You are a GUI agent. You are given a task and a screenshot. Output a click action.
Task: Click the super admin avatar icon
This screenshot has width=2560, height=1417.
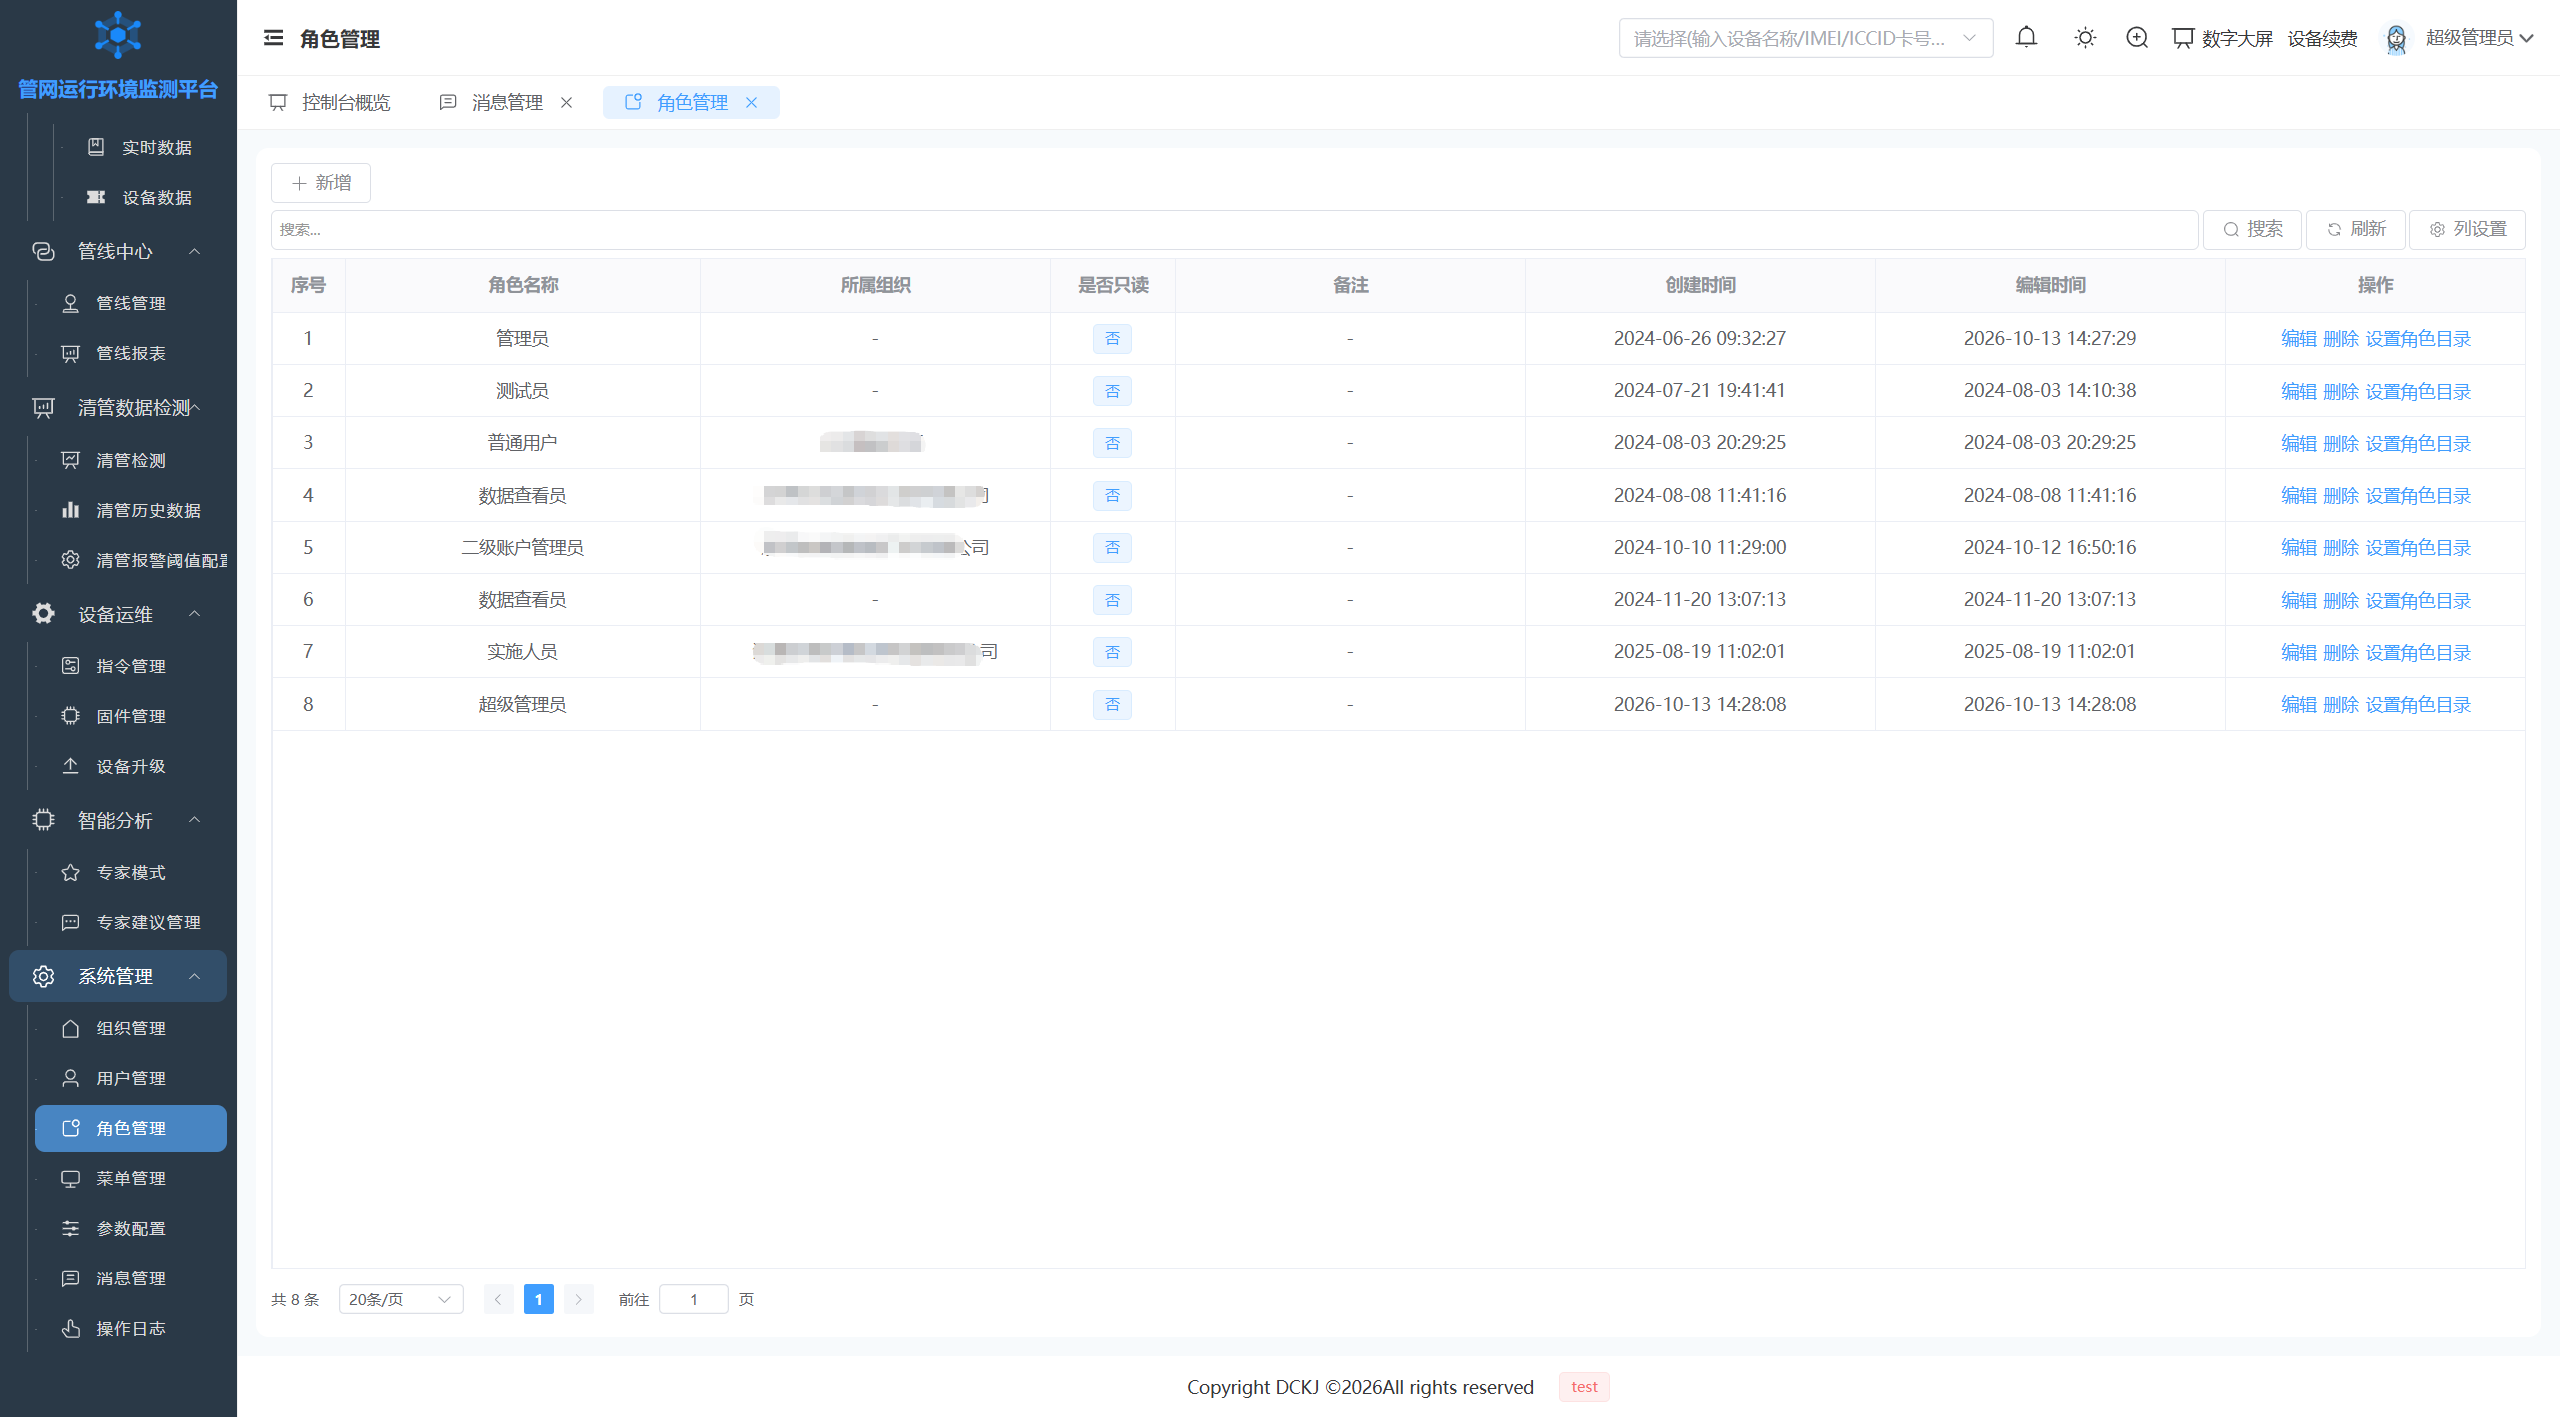point(2396,38)
